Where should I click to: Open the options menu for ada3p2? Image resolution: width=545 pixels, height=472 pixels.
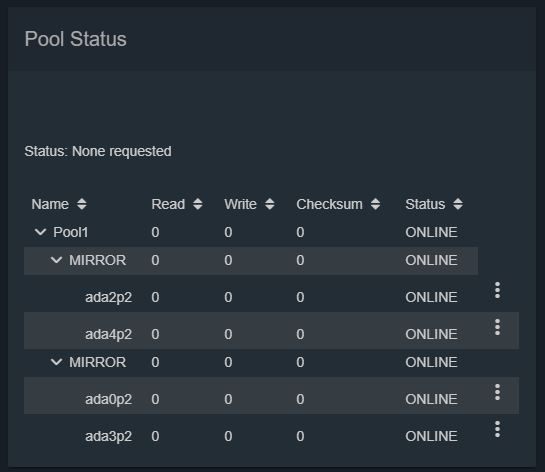[x=497, y=429]
